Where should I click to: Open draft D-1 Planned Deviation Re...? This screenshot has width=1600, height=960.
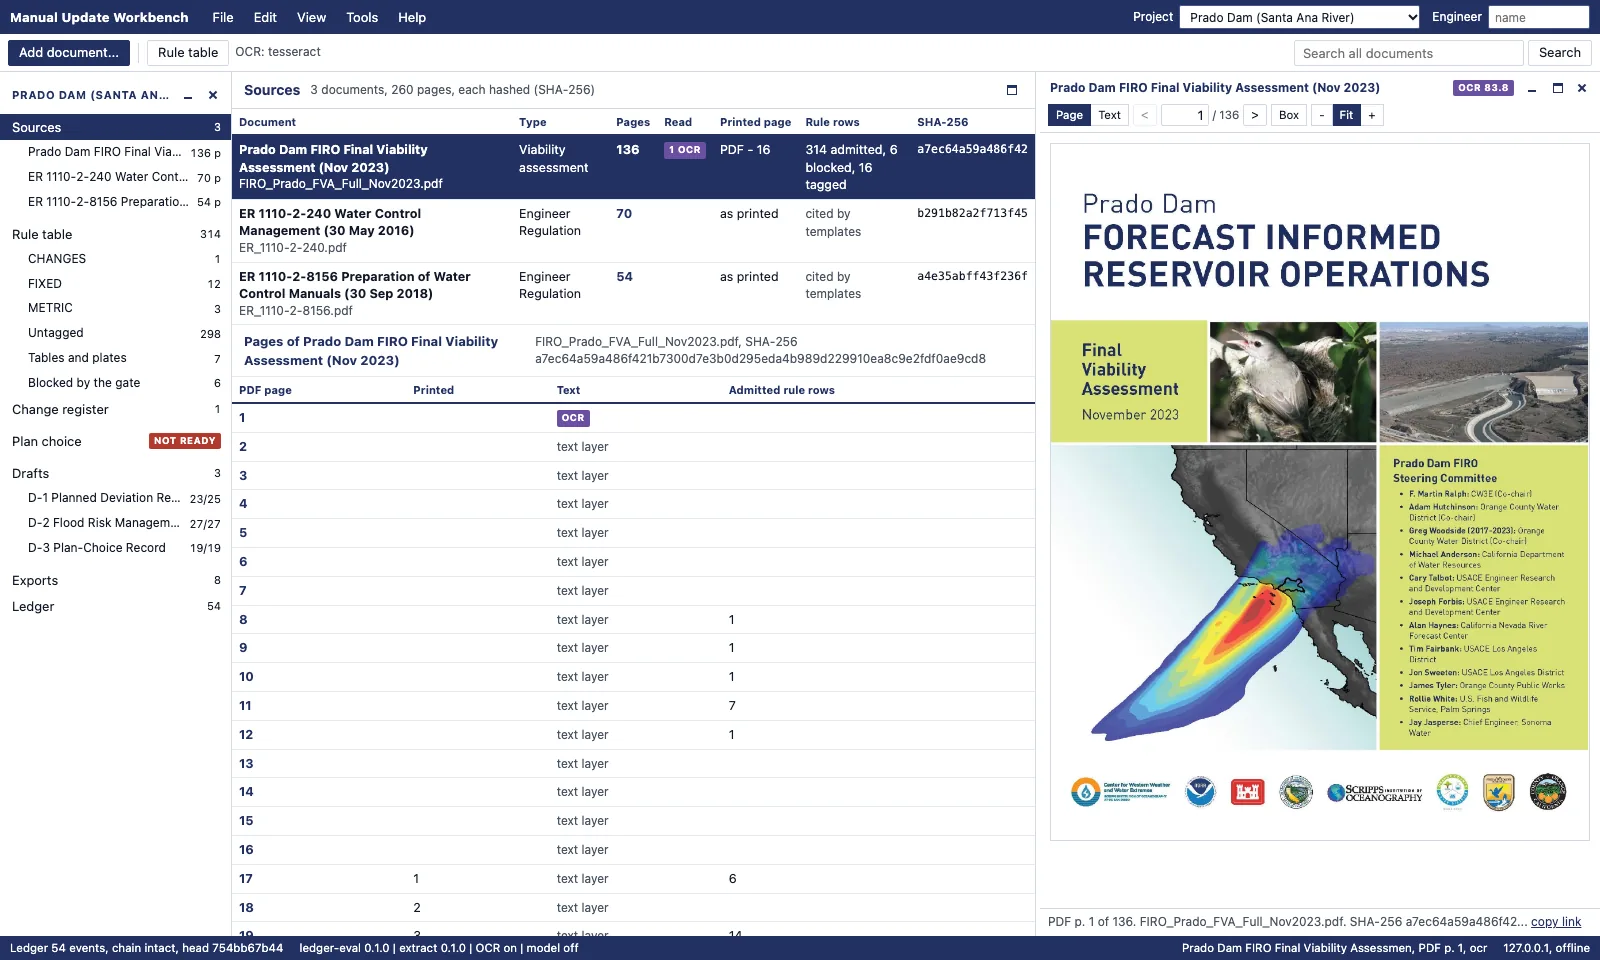pos(116,498)
